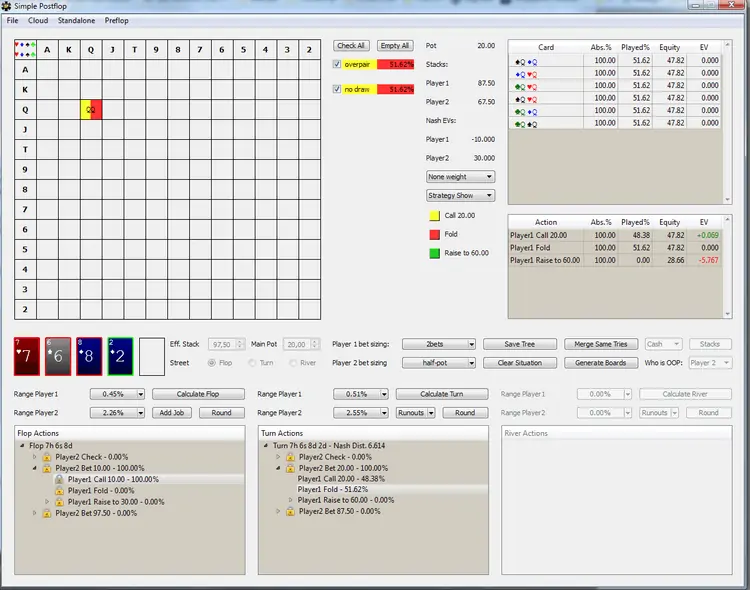This screenshot has width=750, height=590.
Task: Select the Turn street radio button
Action: point(252,363)
